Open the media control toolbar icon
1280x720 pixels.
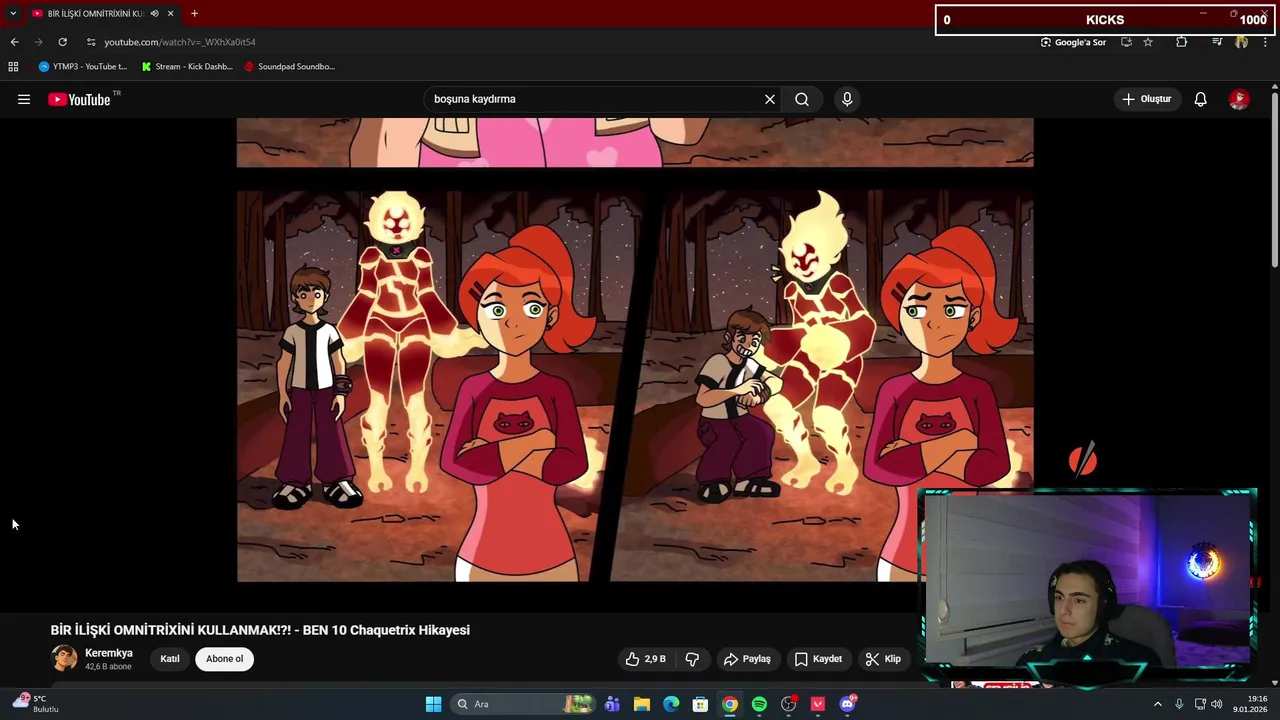pos(1217,42)
